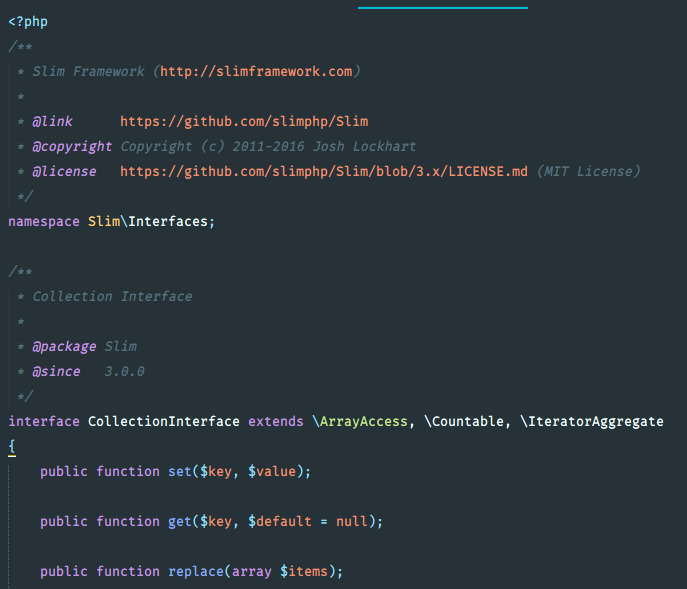Viewport: 687px width, 589px height.
Task: Click the slimframework.com URL in comment
Action: point(256,71)
